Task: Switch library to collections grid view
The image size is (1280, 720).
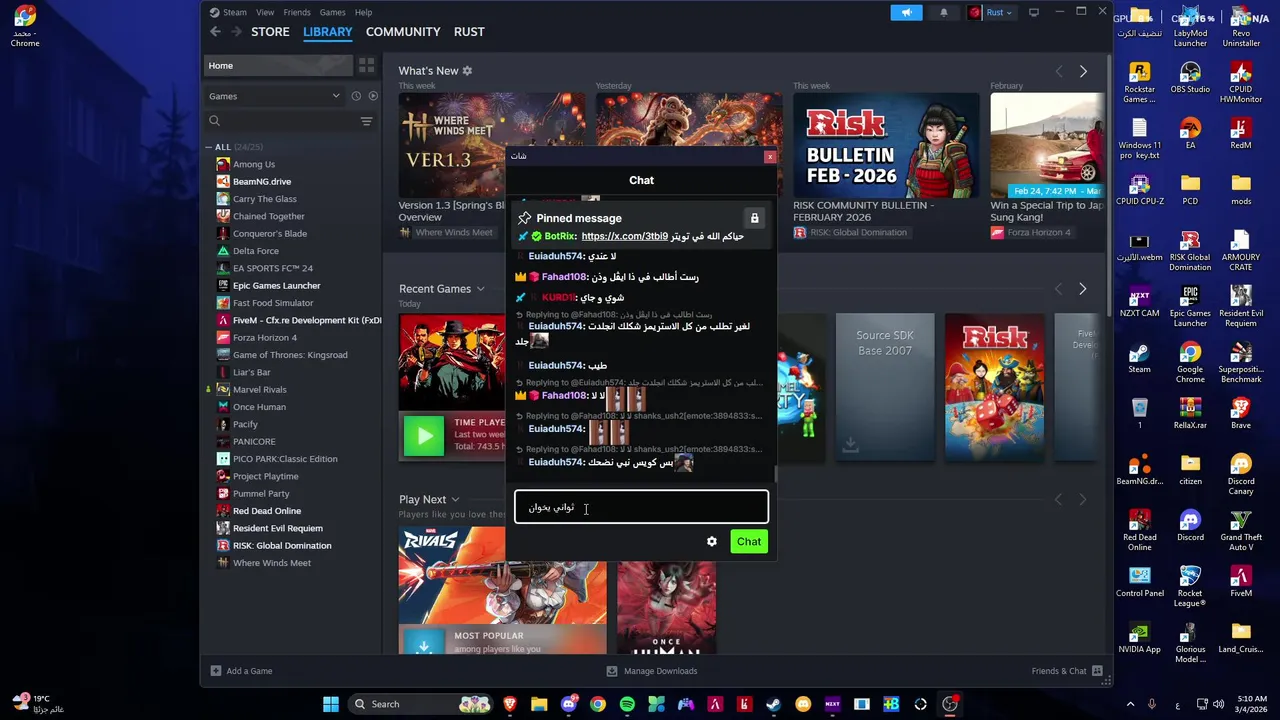Action: coord(367,65)
